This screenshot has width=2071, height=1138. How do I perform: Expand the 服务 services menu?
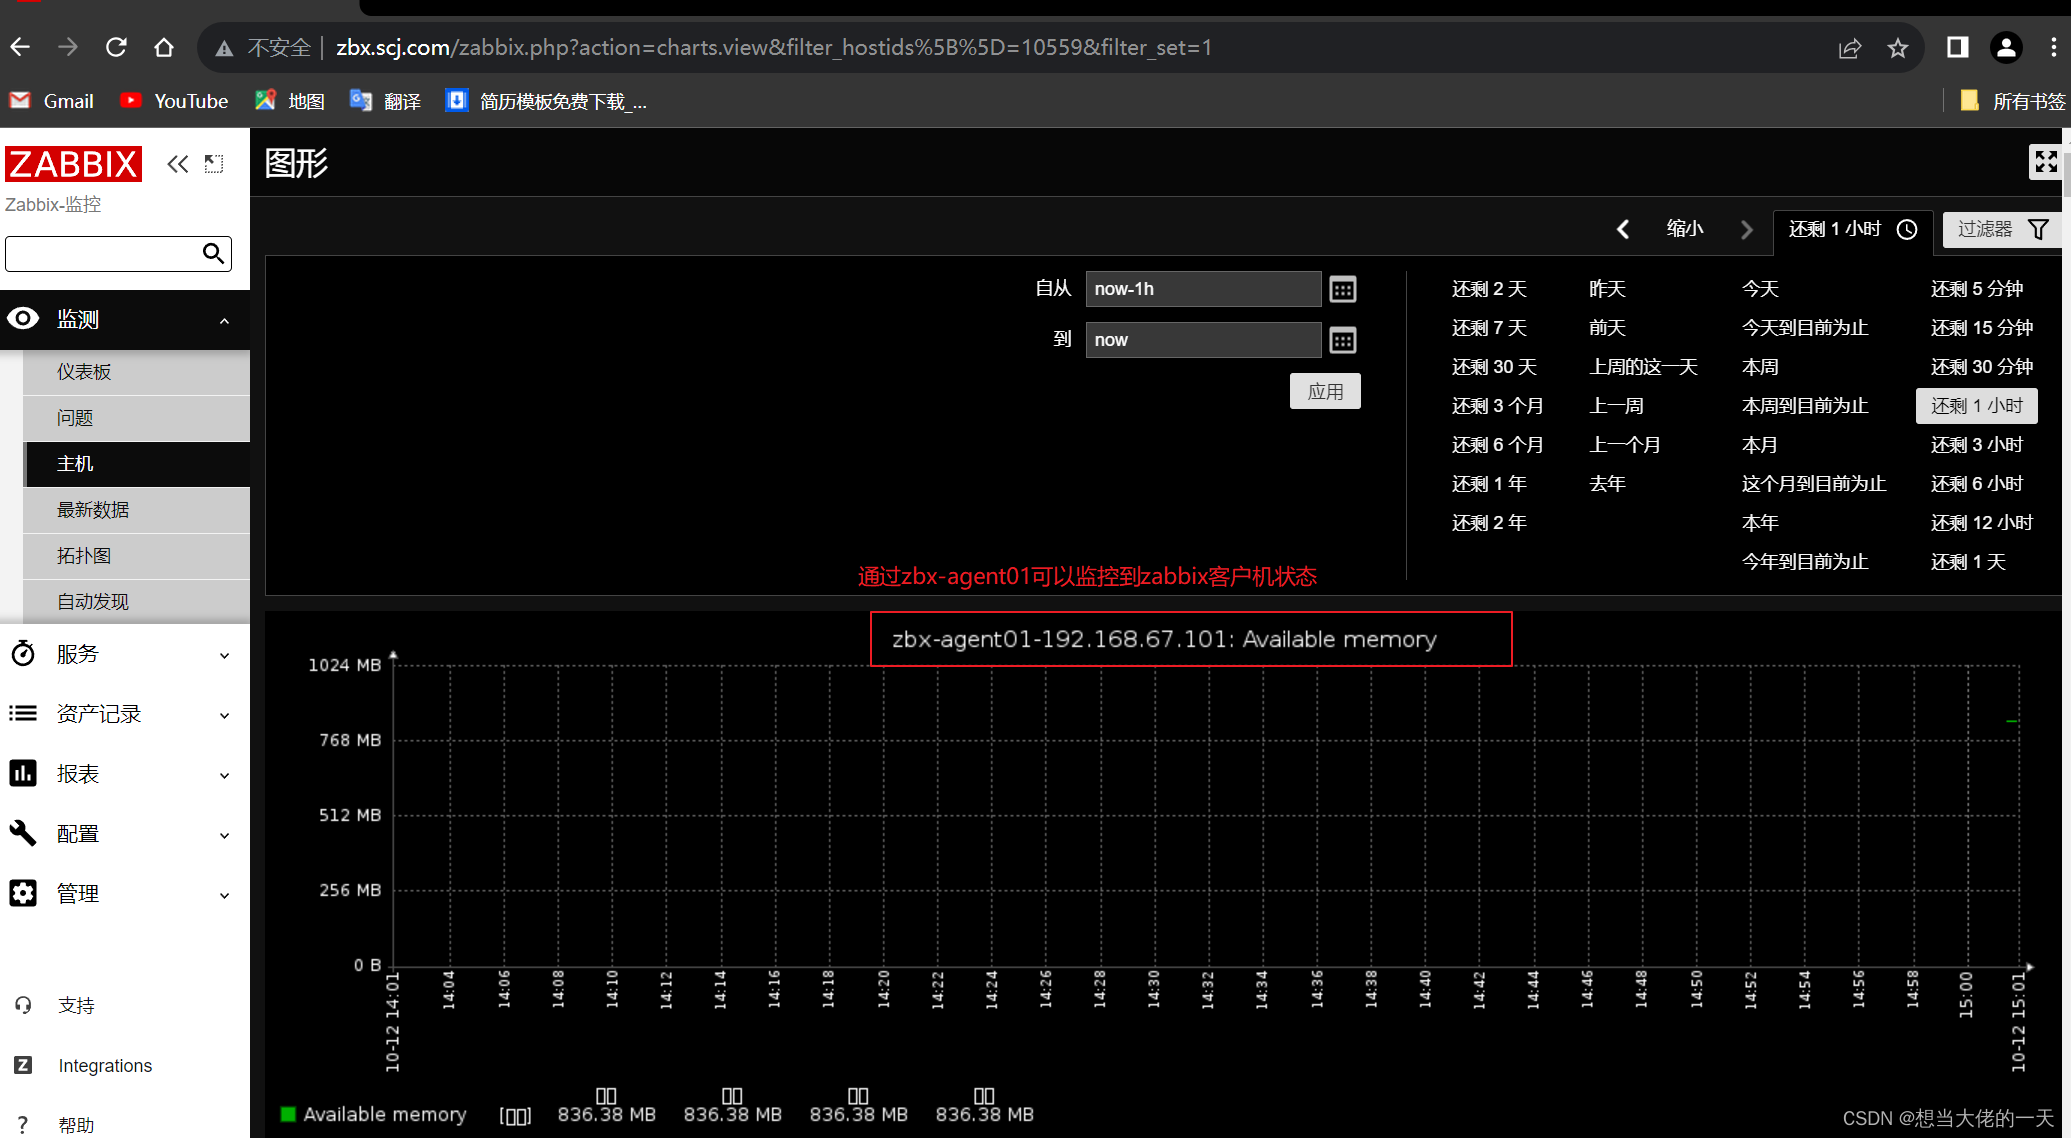125,654
